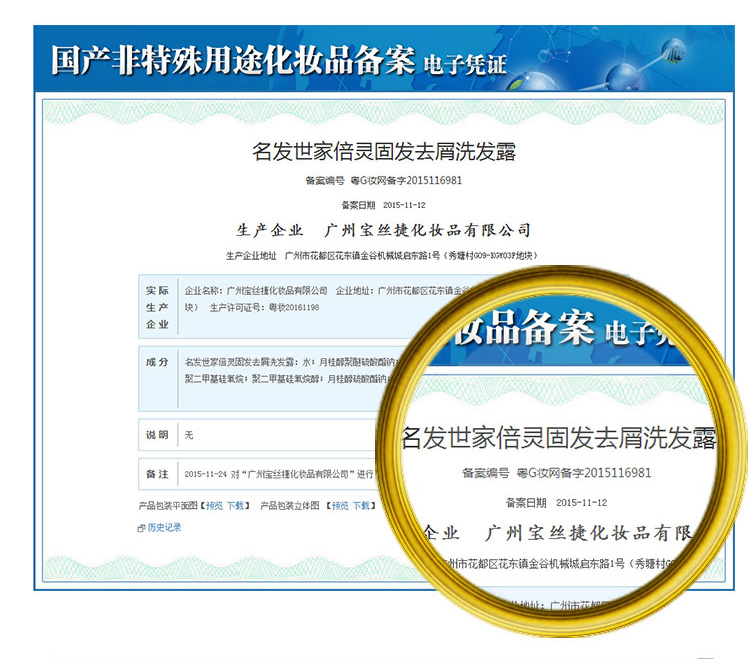This screenshot has width=750, height=659.
Task: Click 下载 for 产品包装立体图
Action: [x=362, y=506]
